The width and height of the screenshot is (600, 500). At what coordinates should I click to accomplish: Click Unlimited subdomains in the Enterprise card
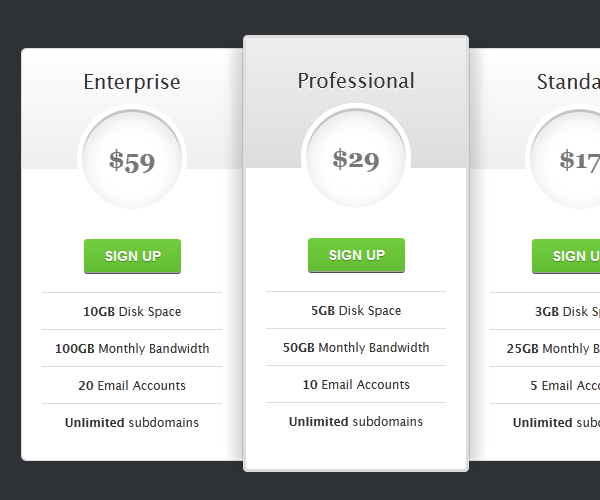pyautogui.click(x=132, y=423)
